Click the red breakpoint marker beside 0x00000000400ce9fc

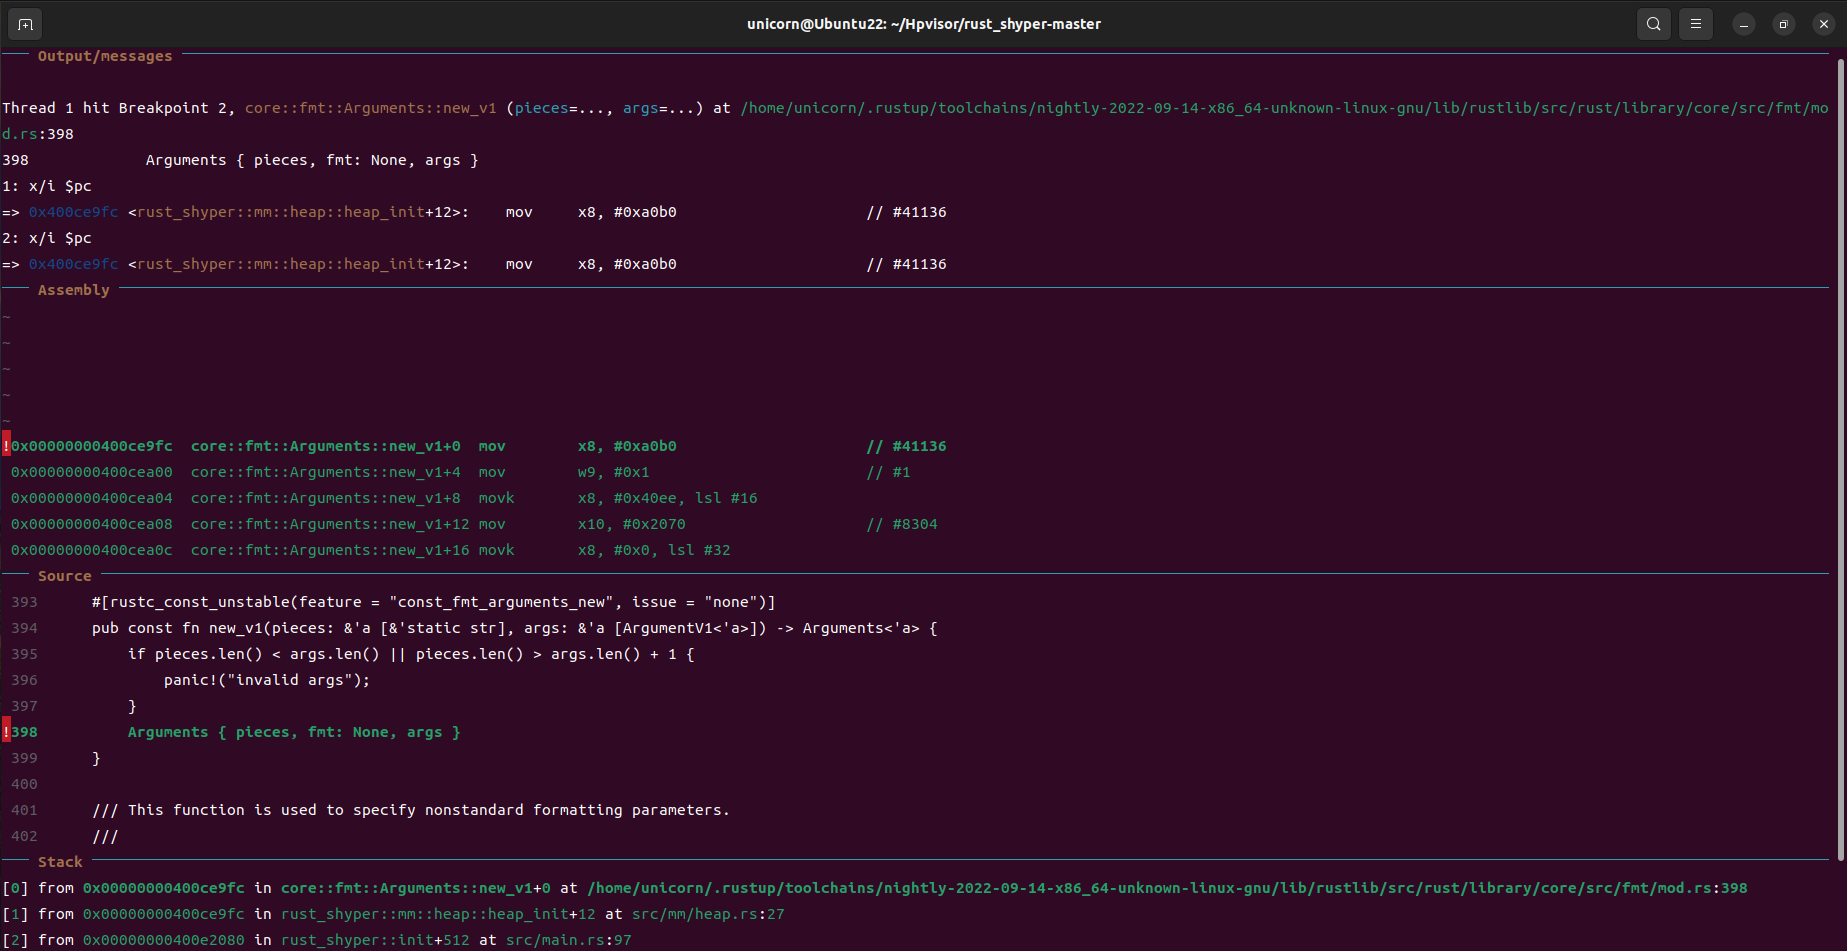[x=6, y=446]
